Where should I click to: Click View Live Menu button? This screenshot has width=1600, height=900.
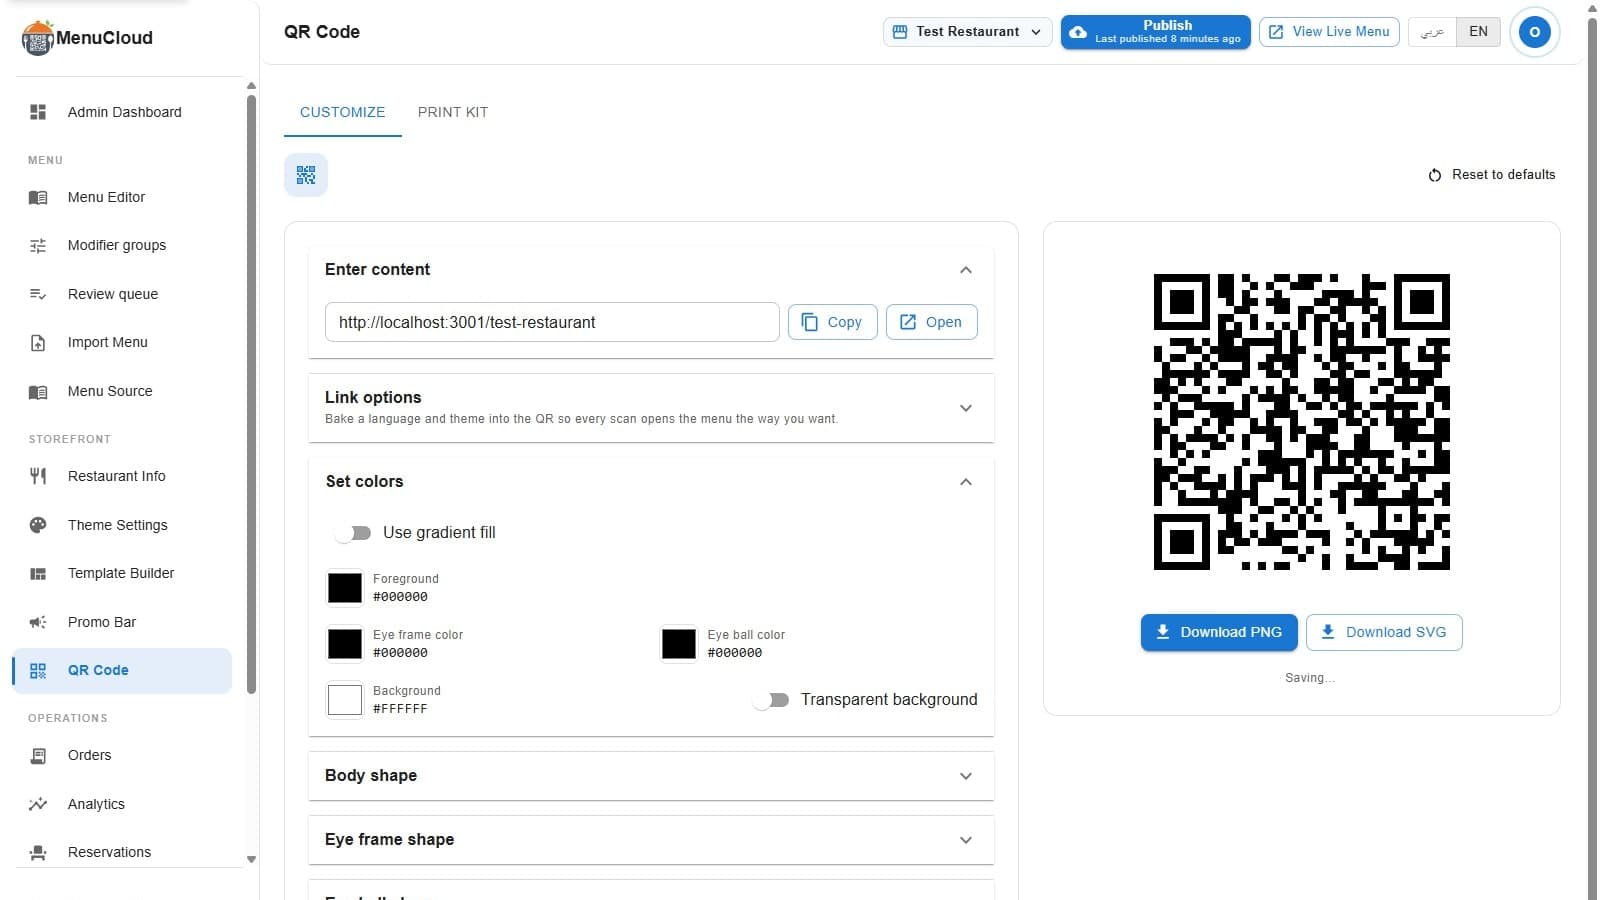tap(1329, 32)
